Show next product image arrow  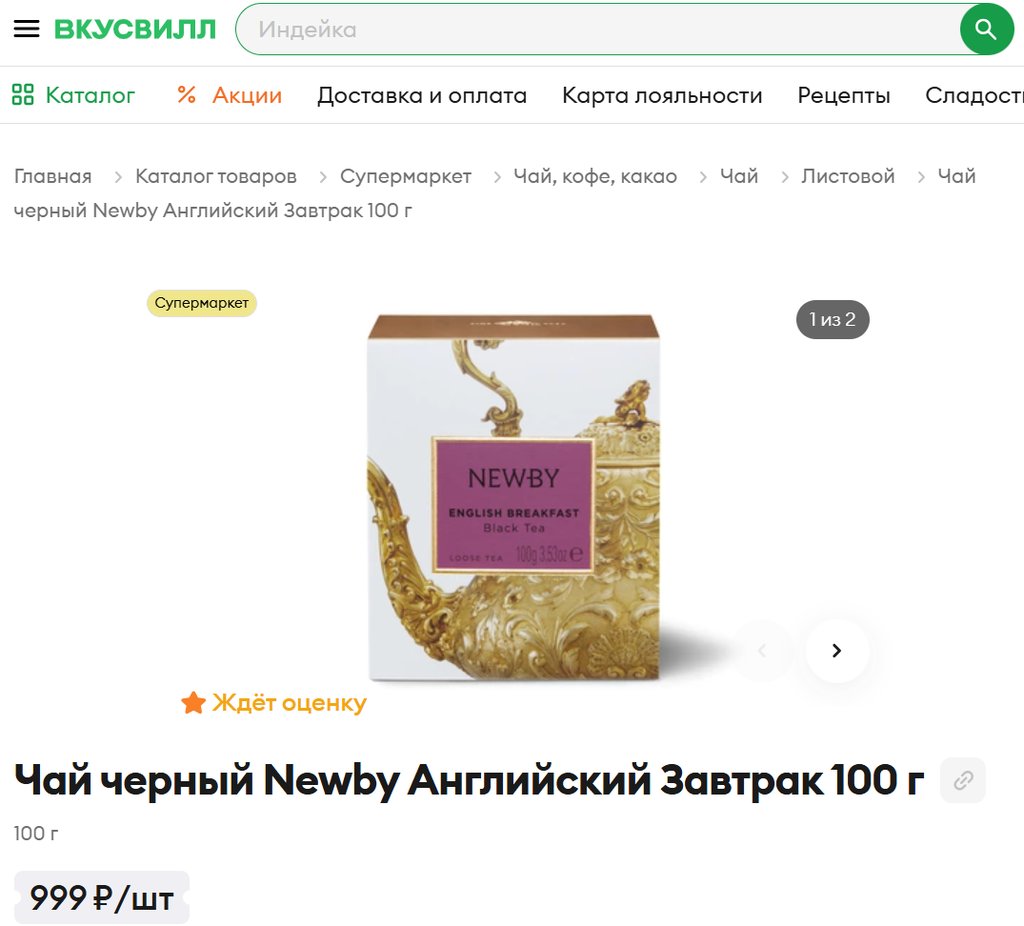tap(837, 650)
